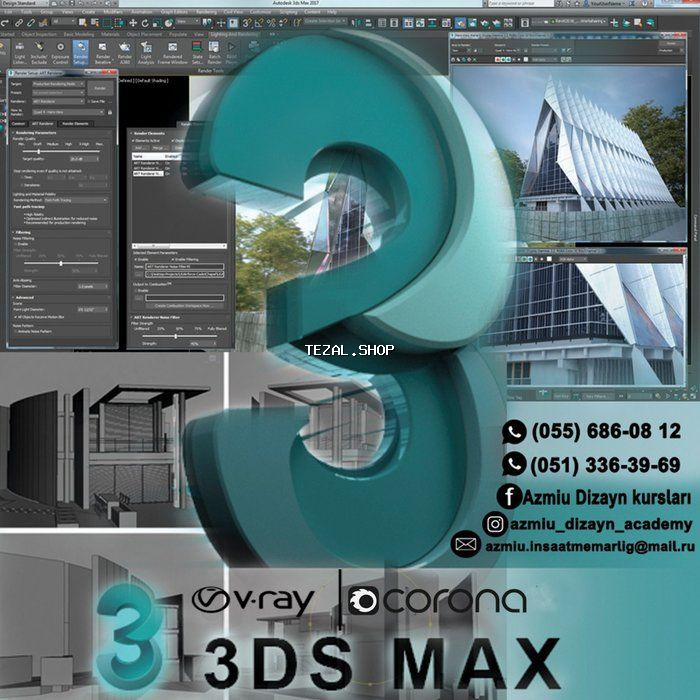Screen dimensions: 700x700
Task: Open the Rendering menu
Action: tap(206, 12)
